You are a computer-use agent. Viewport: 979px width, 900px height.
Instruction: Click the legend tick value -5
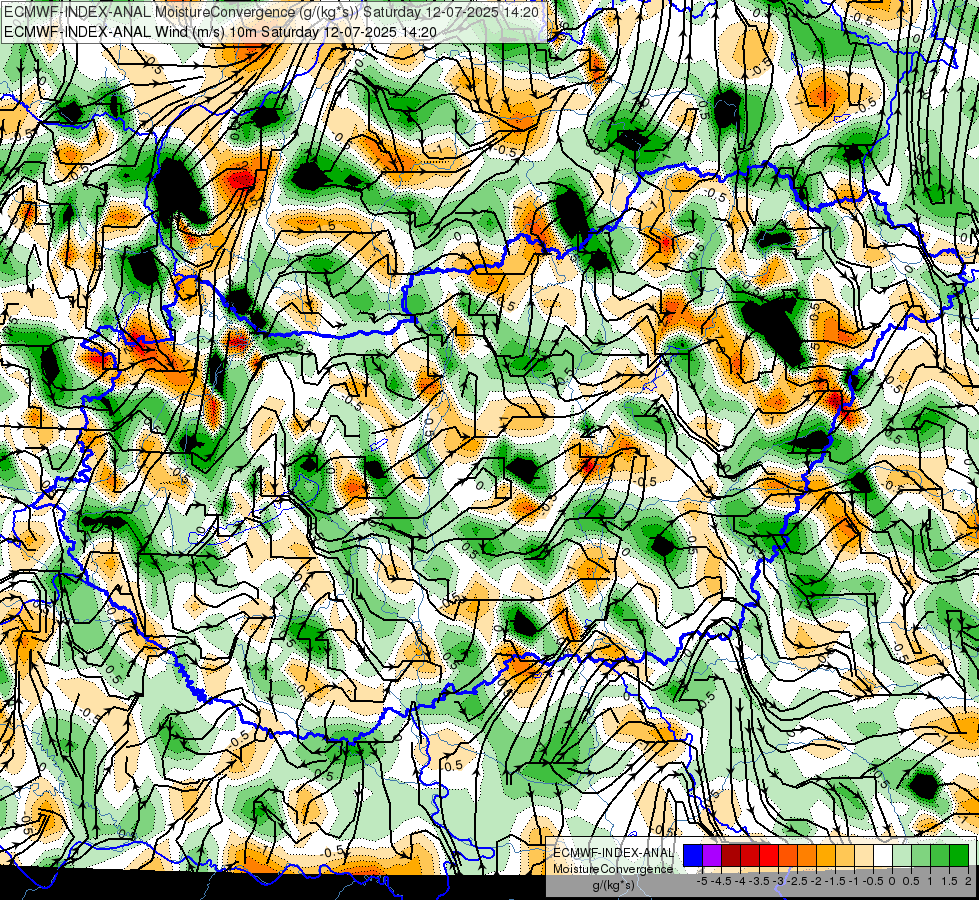pos(702,881)
